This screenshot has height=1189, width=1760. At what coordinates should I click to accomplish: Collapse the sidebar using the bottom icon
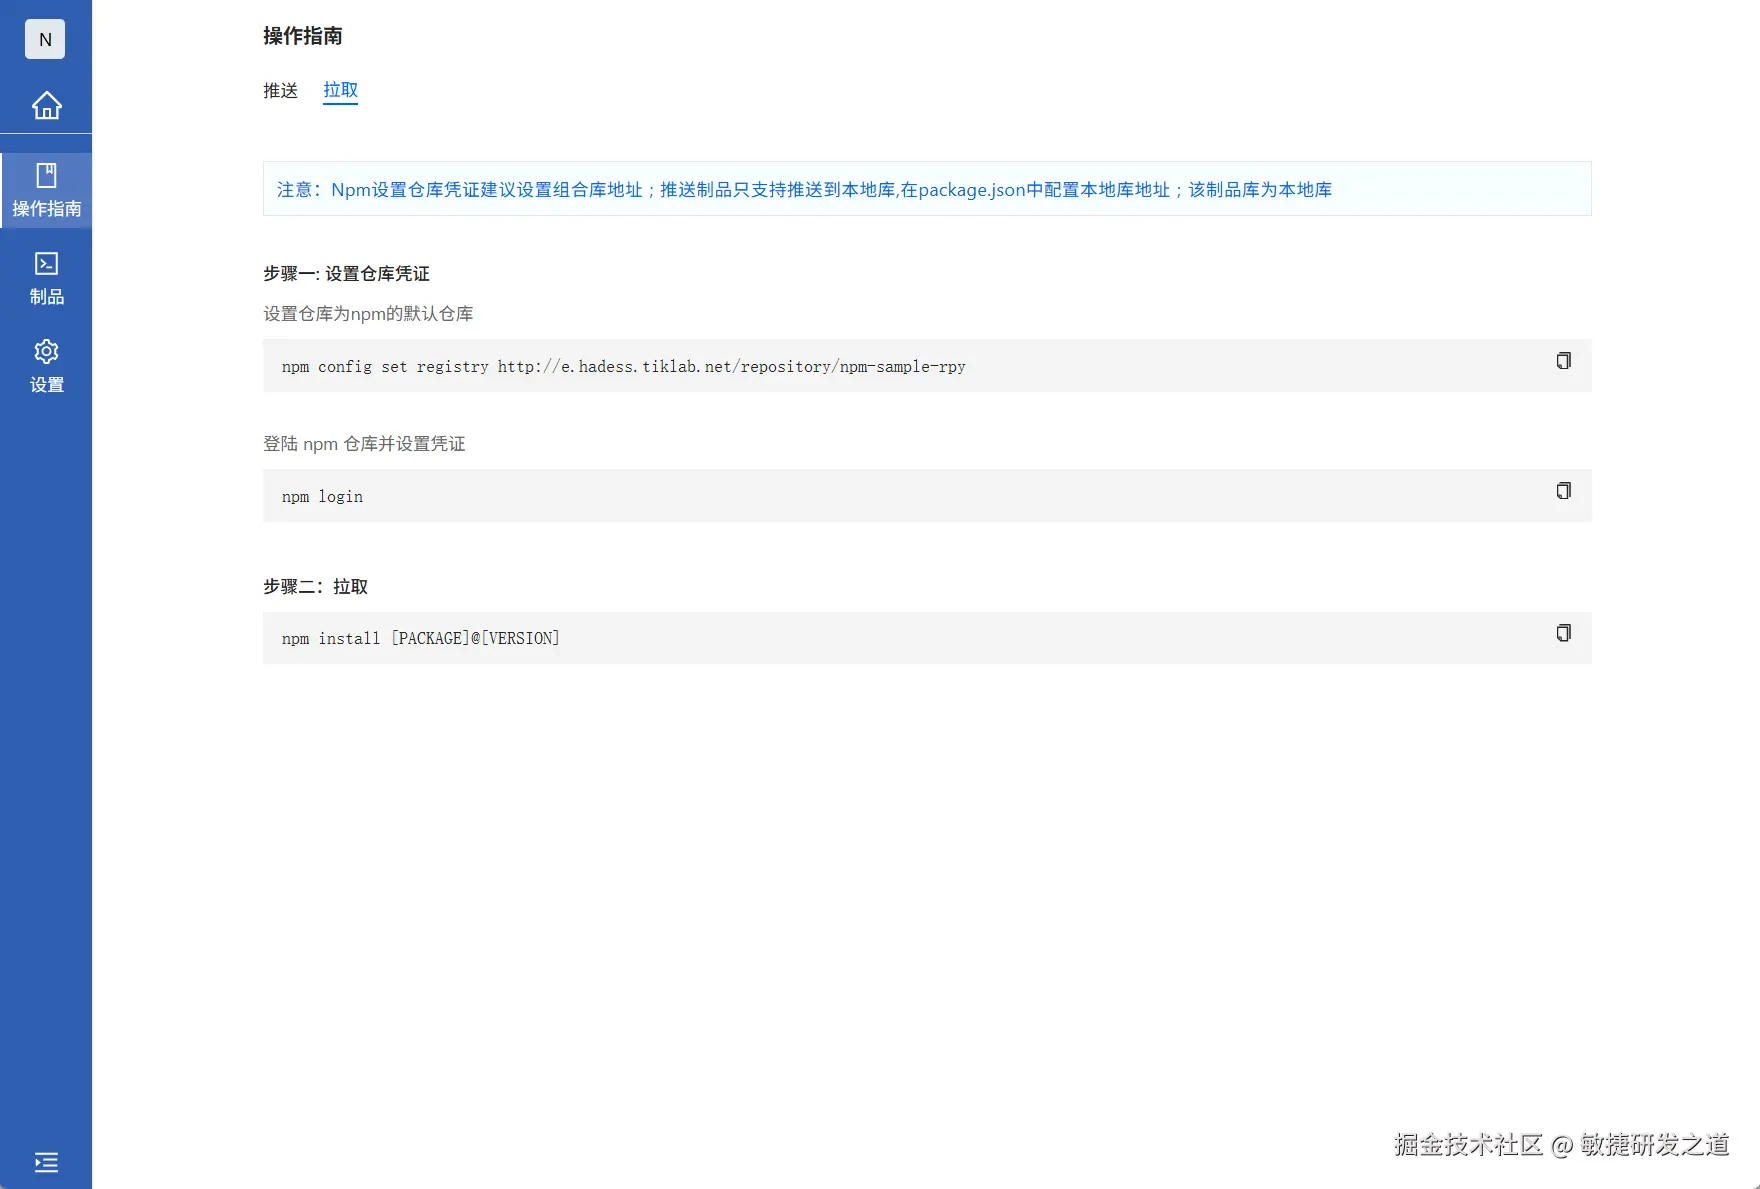pyautogui.click(x=46, y=1162)
